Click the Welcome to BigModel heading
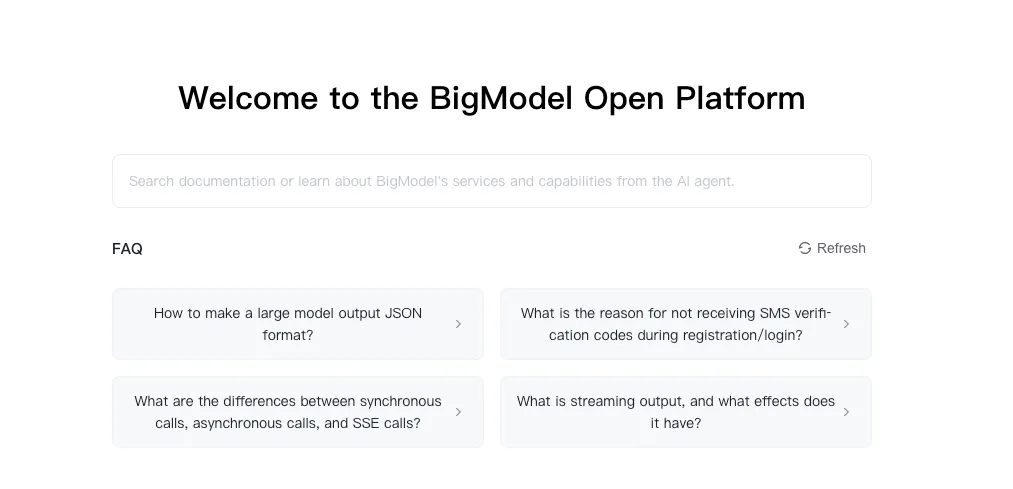 [491, 98]
